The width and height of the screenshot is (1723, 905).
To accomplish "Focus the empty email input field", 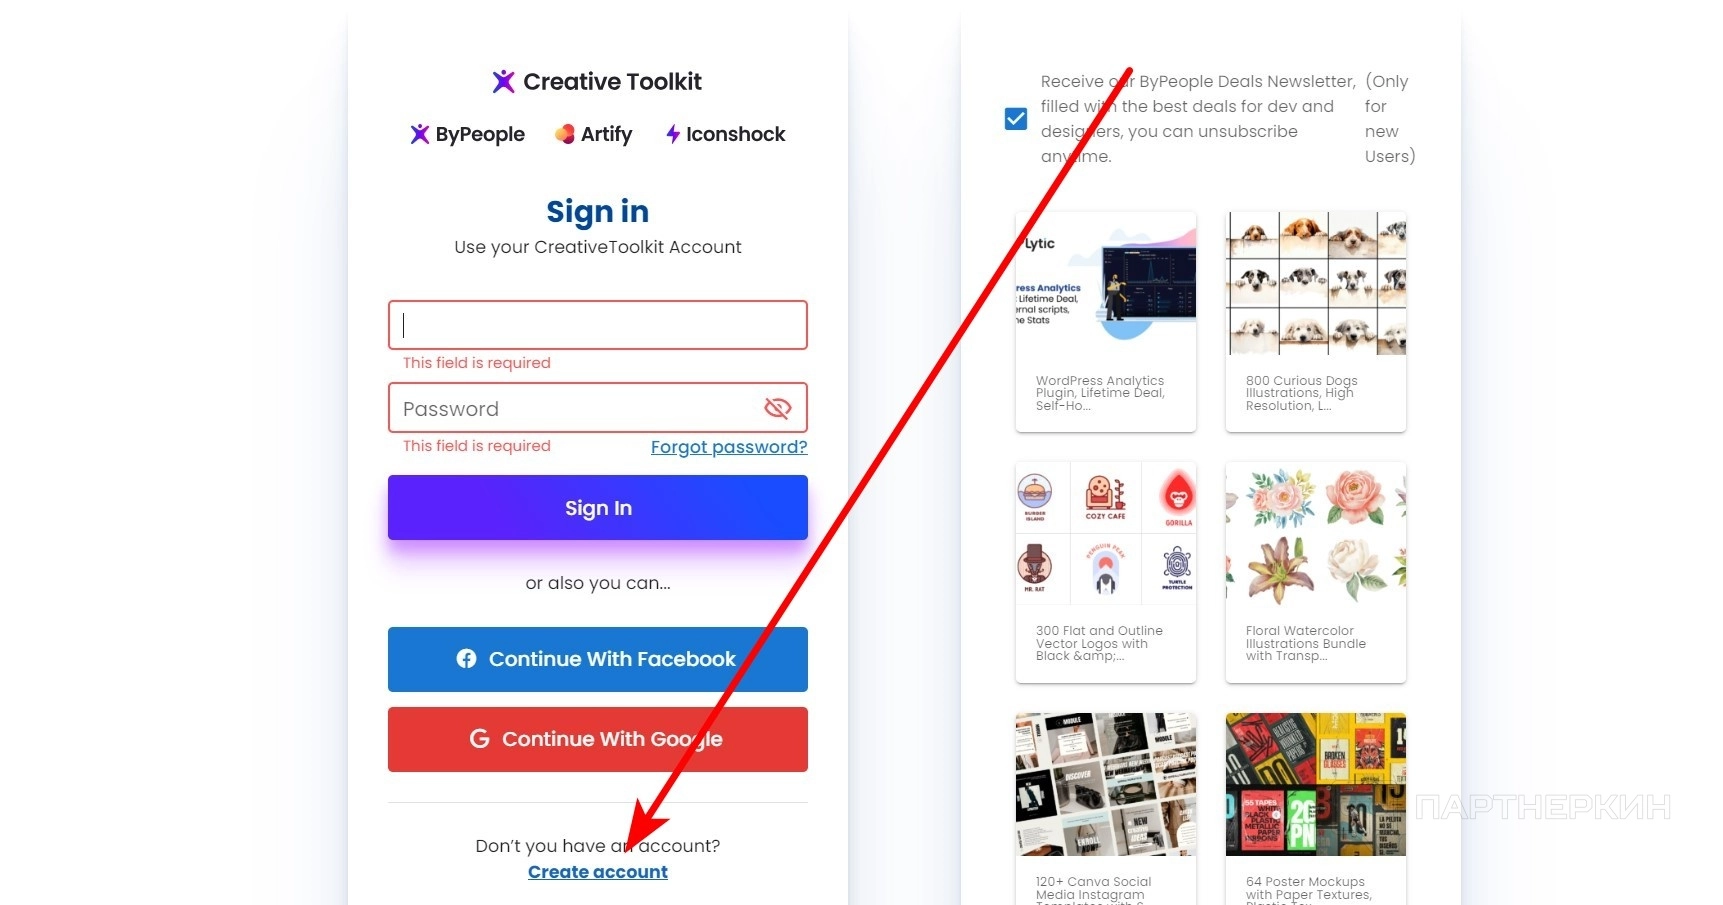I will [598, 325].
